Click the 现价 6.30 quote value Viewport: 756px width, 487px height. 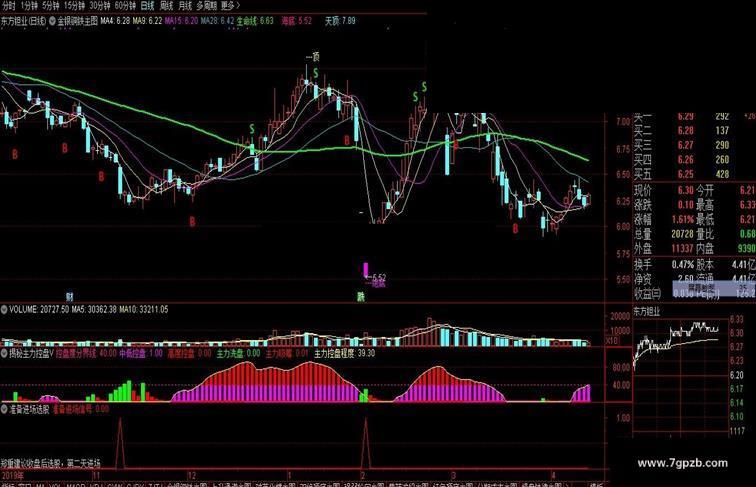point(685,190)
